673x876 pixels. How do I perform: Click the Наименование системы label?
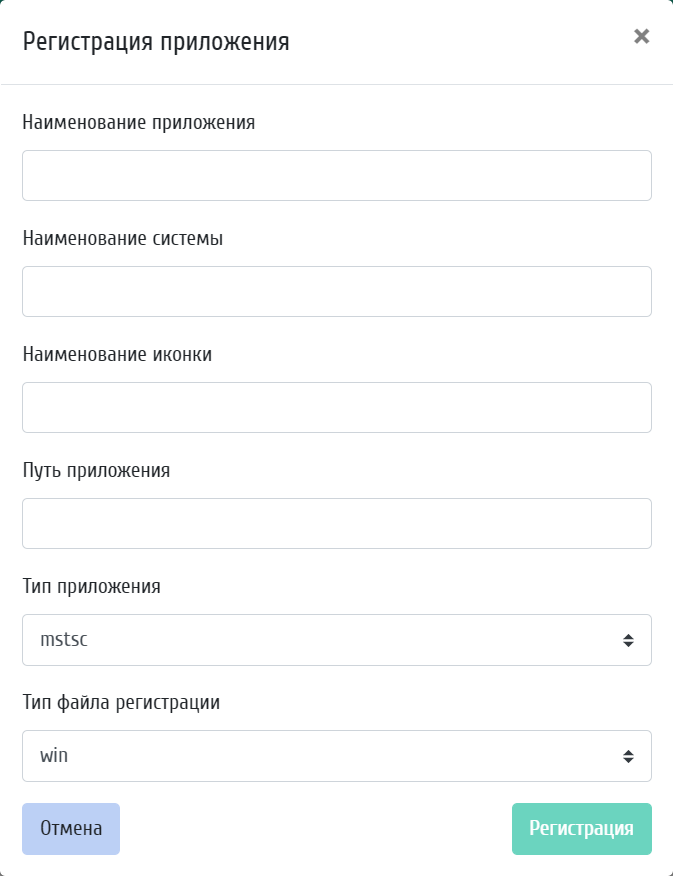[x=123, y=239]
